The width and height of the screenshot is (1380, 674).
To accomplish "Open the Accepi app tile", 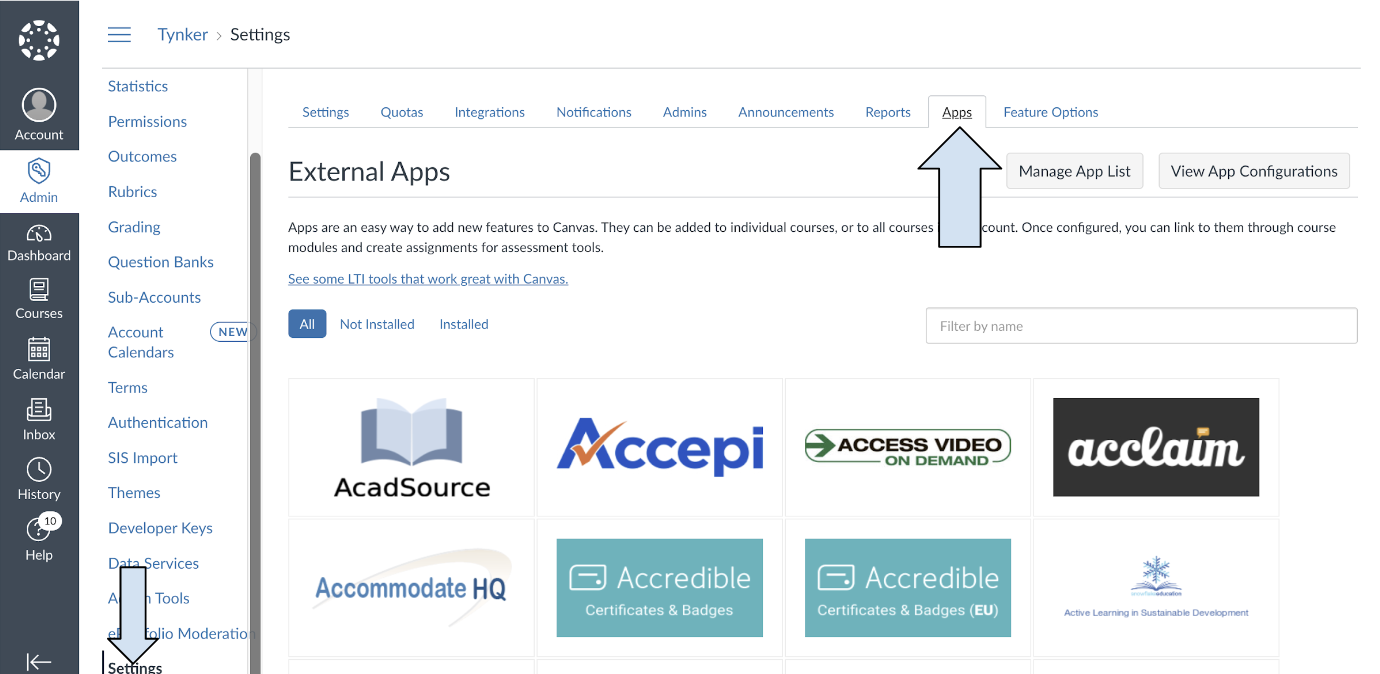I will tap(659, 447).
